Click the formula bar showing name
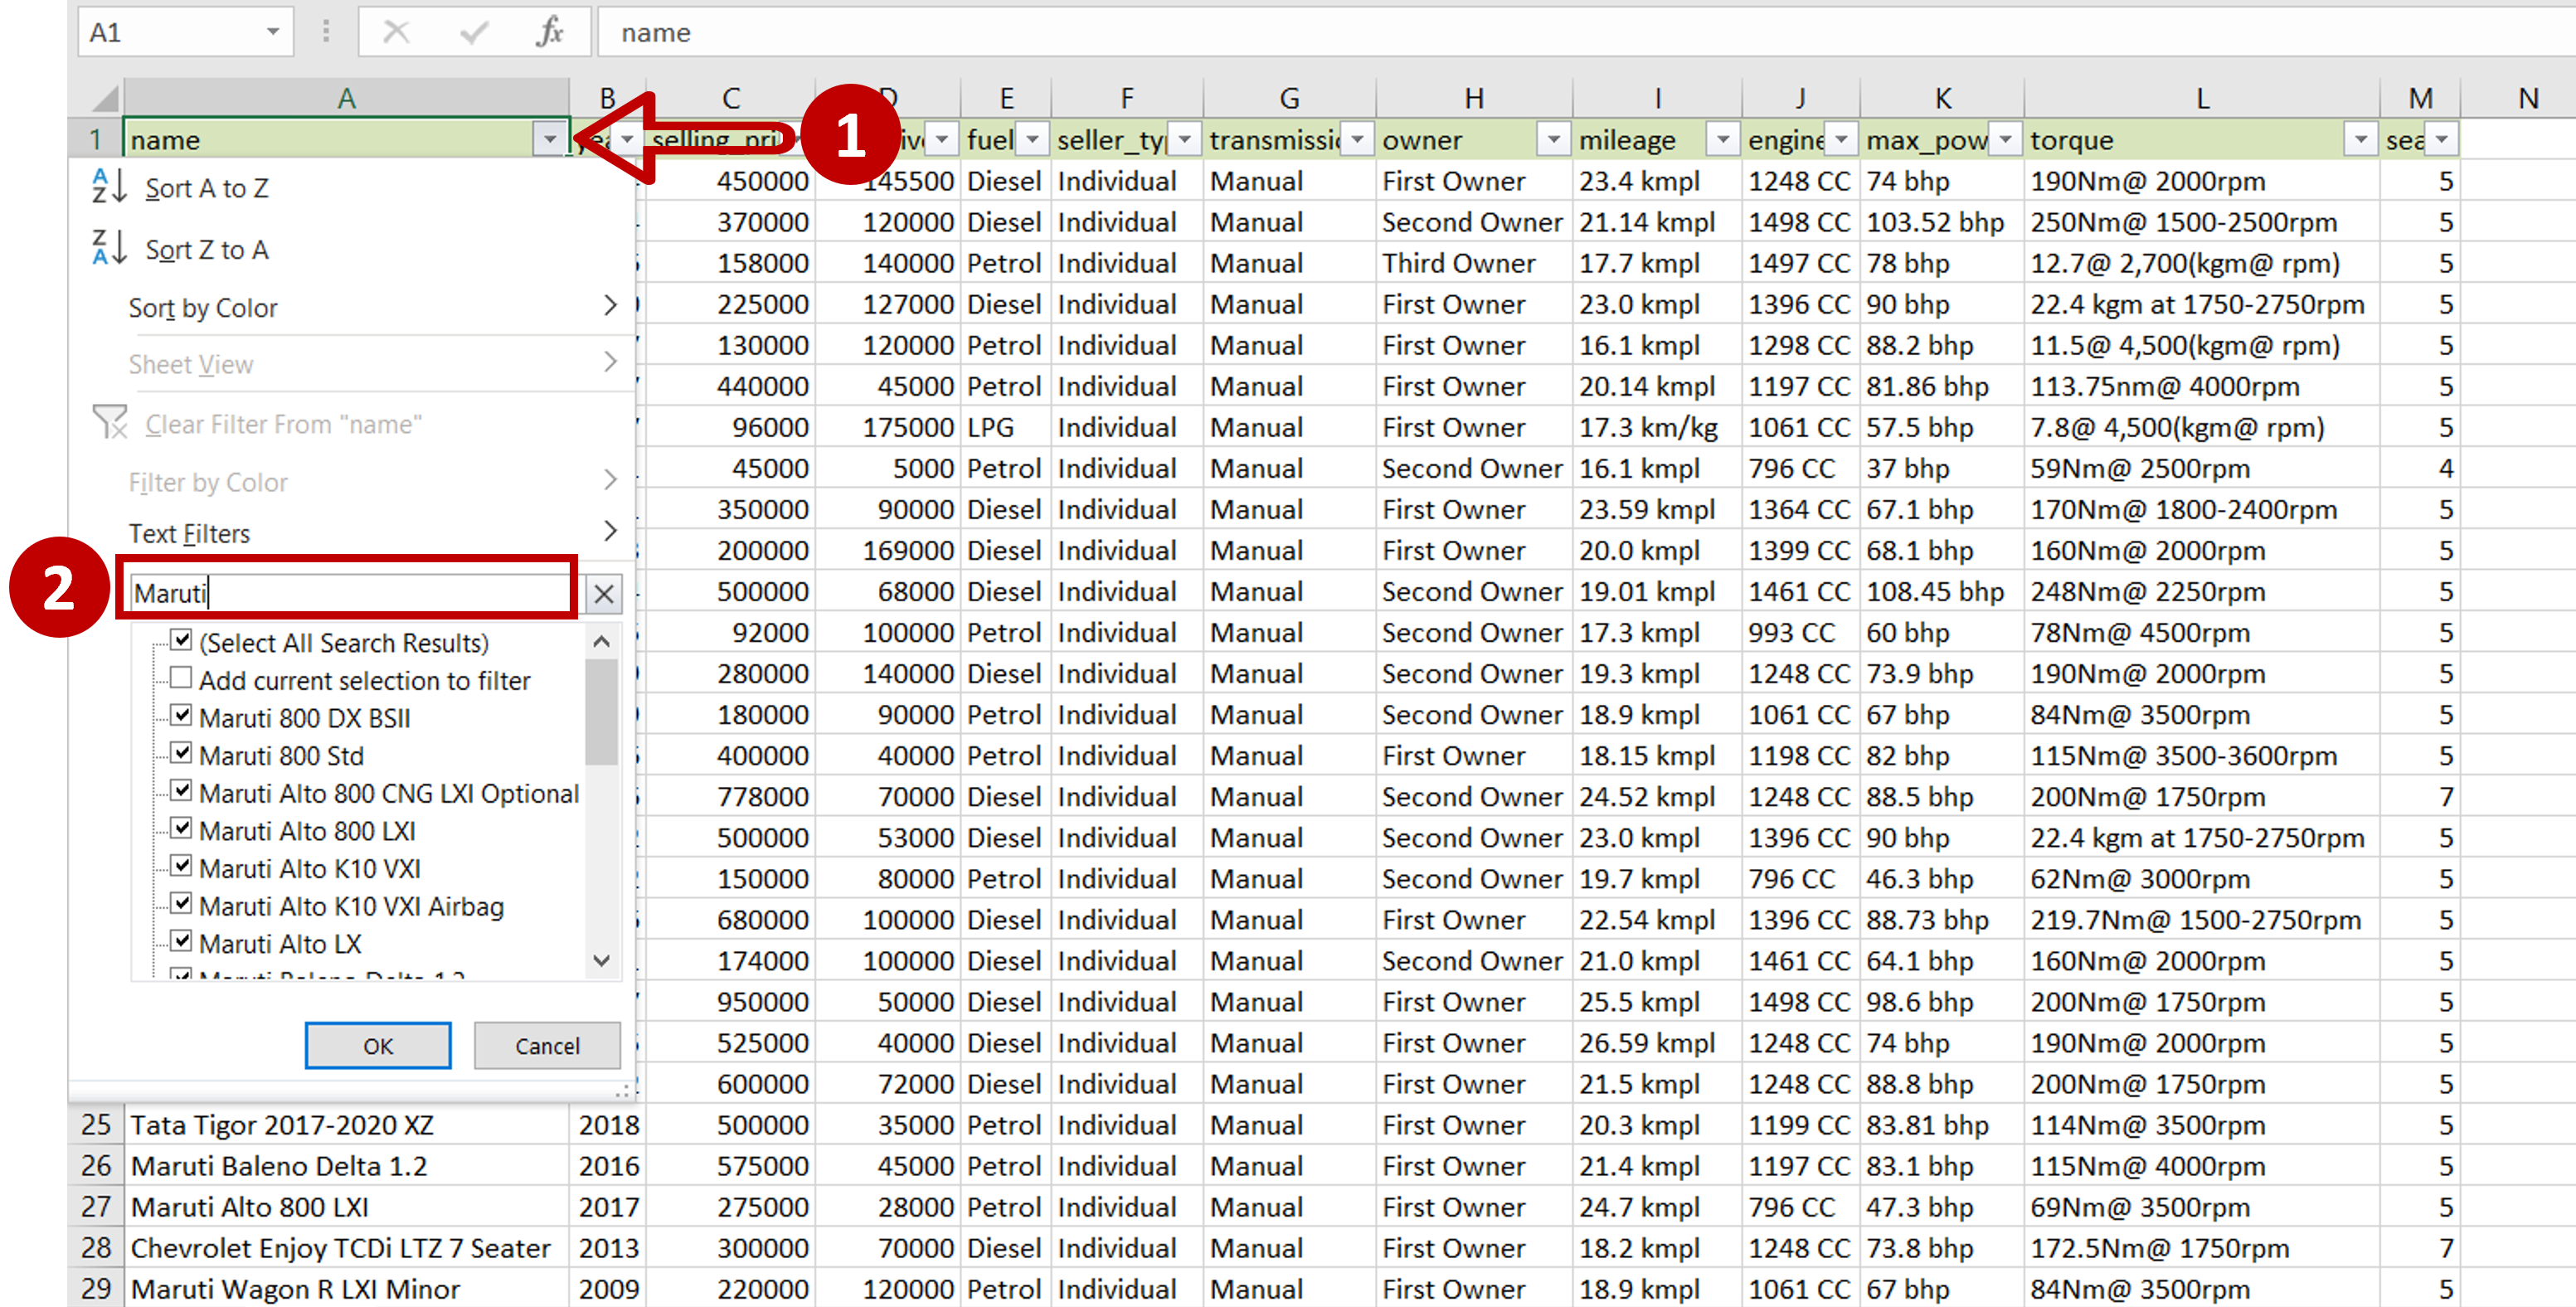 (1586, 32)
